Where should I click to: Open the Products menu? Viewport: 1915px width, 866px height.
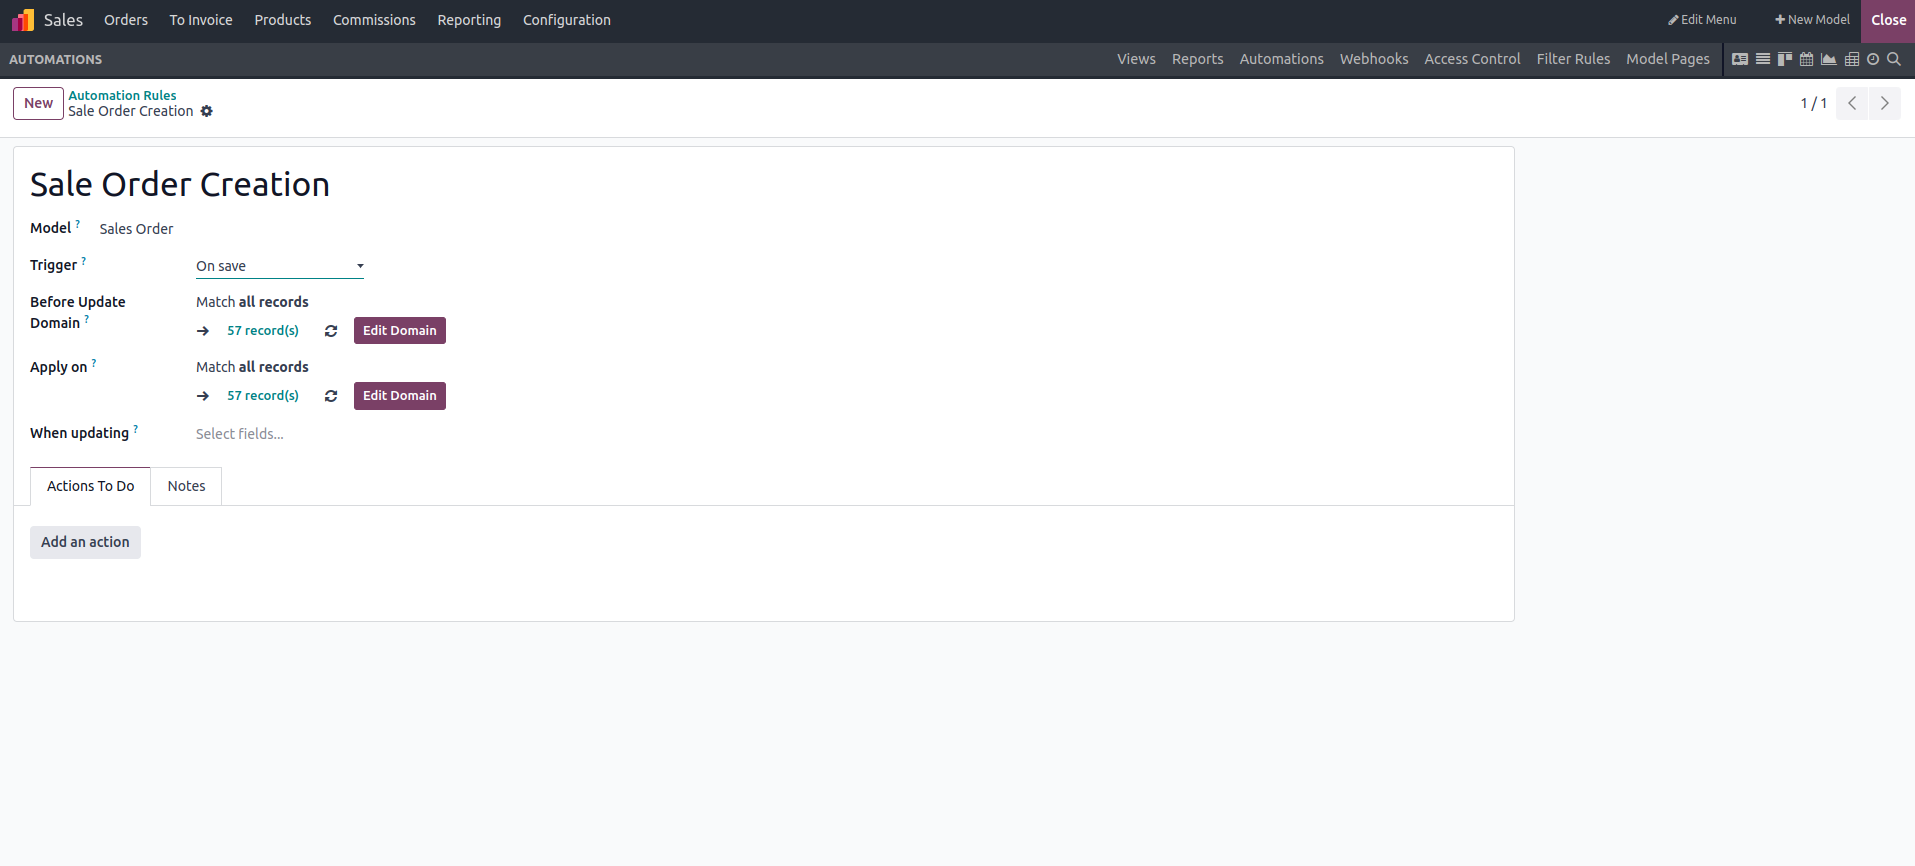283,20
